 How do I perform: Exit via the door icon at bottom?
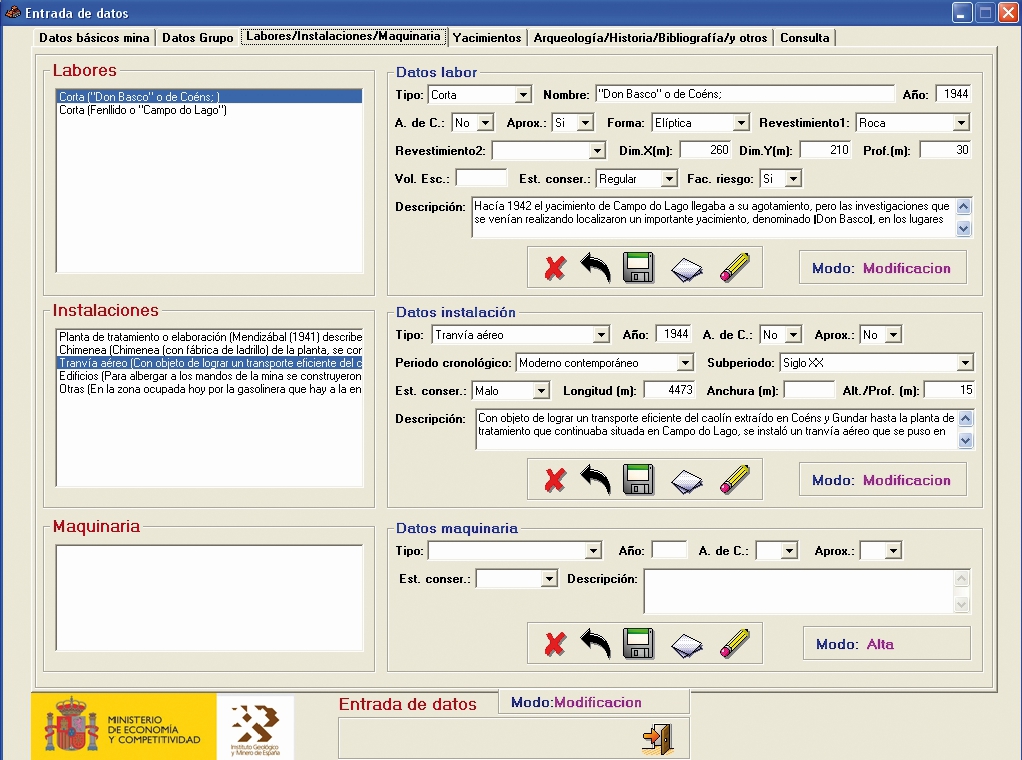tap(657, 738)
